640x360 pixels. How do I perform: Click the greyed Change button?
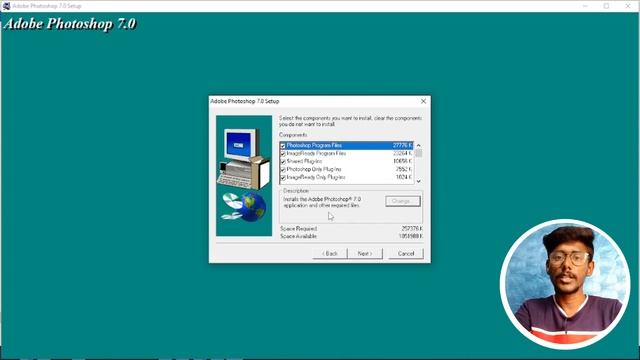(x=402, y=201)
